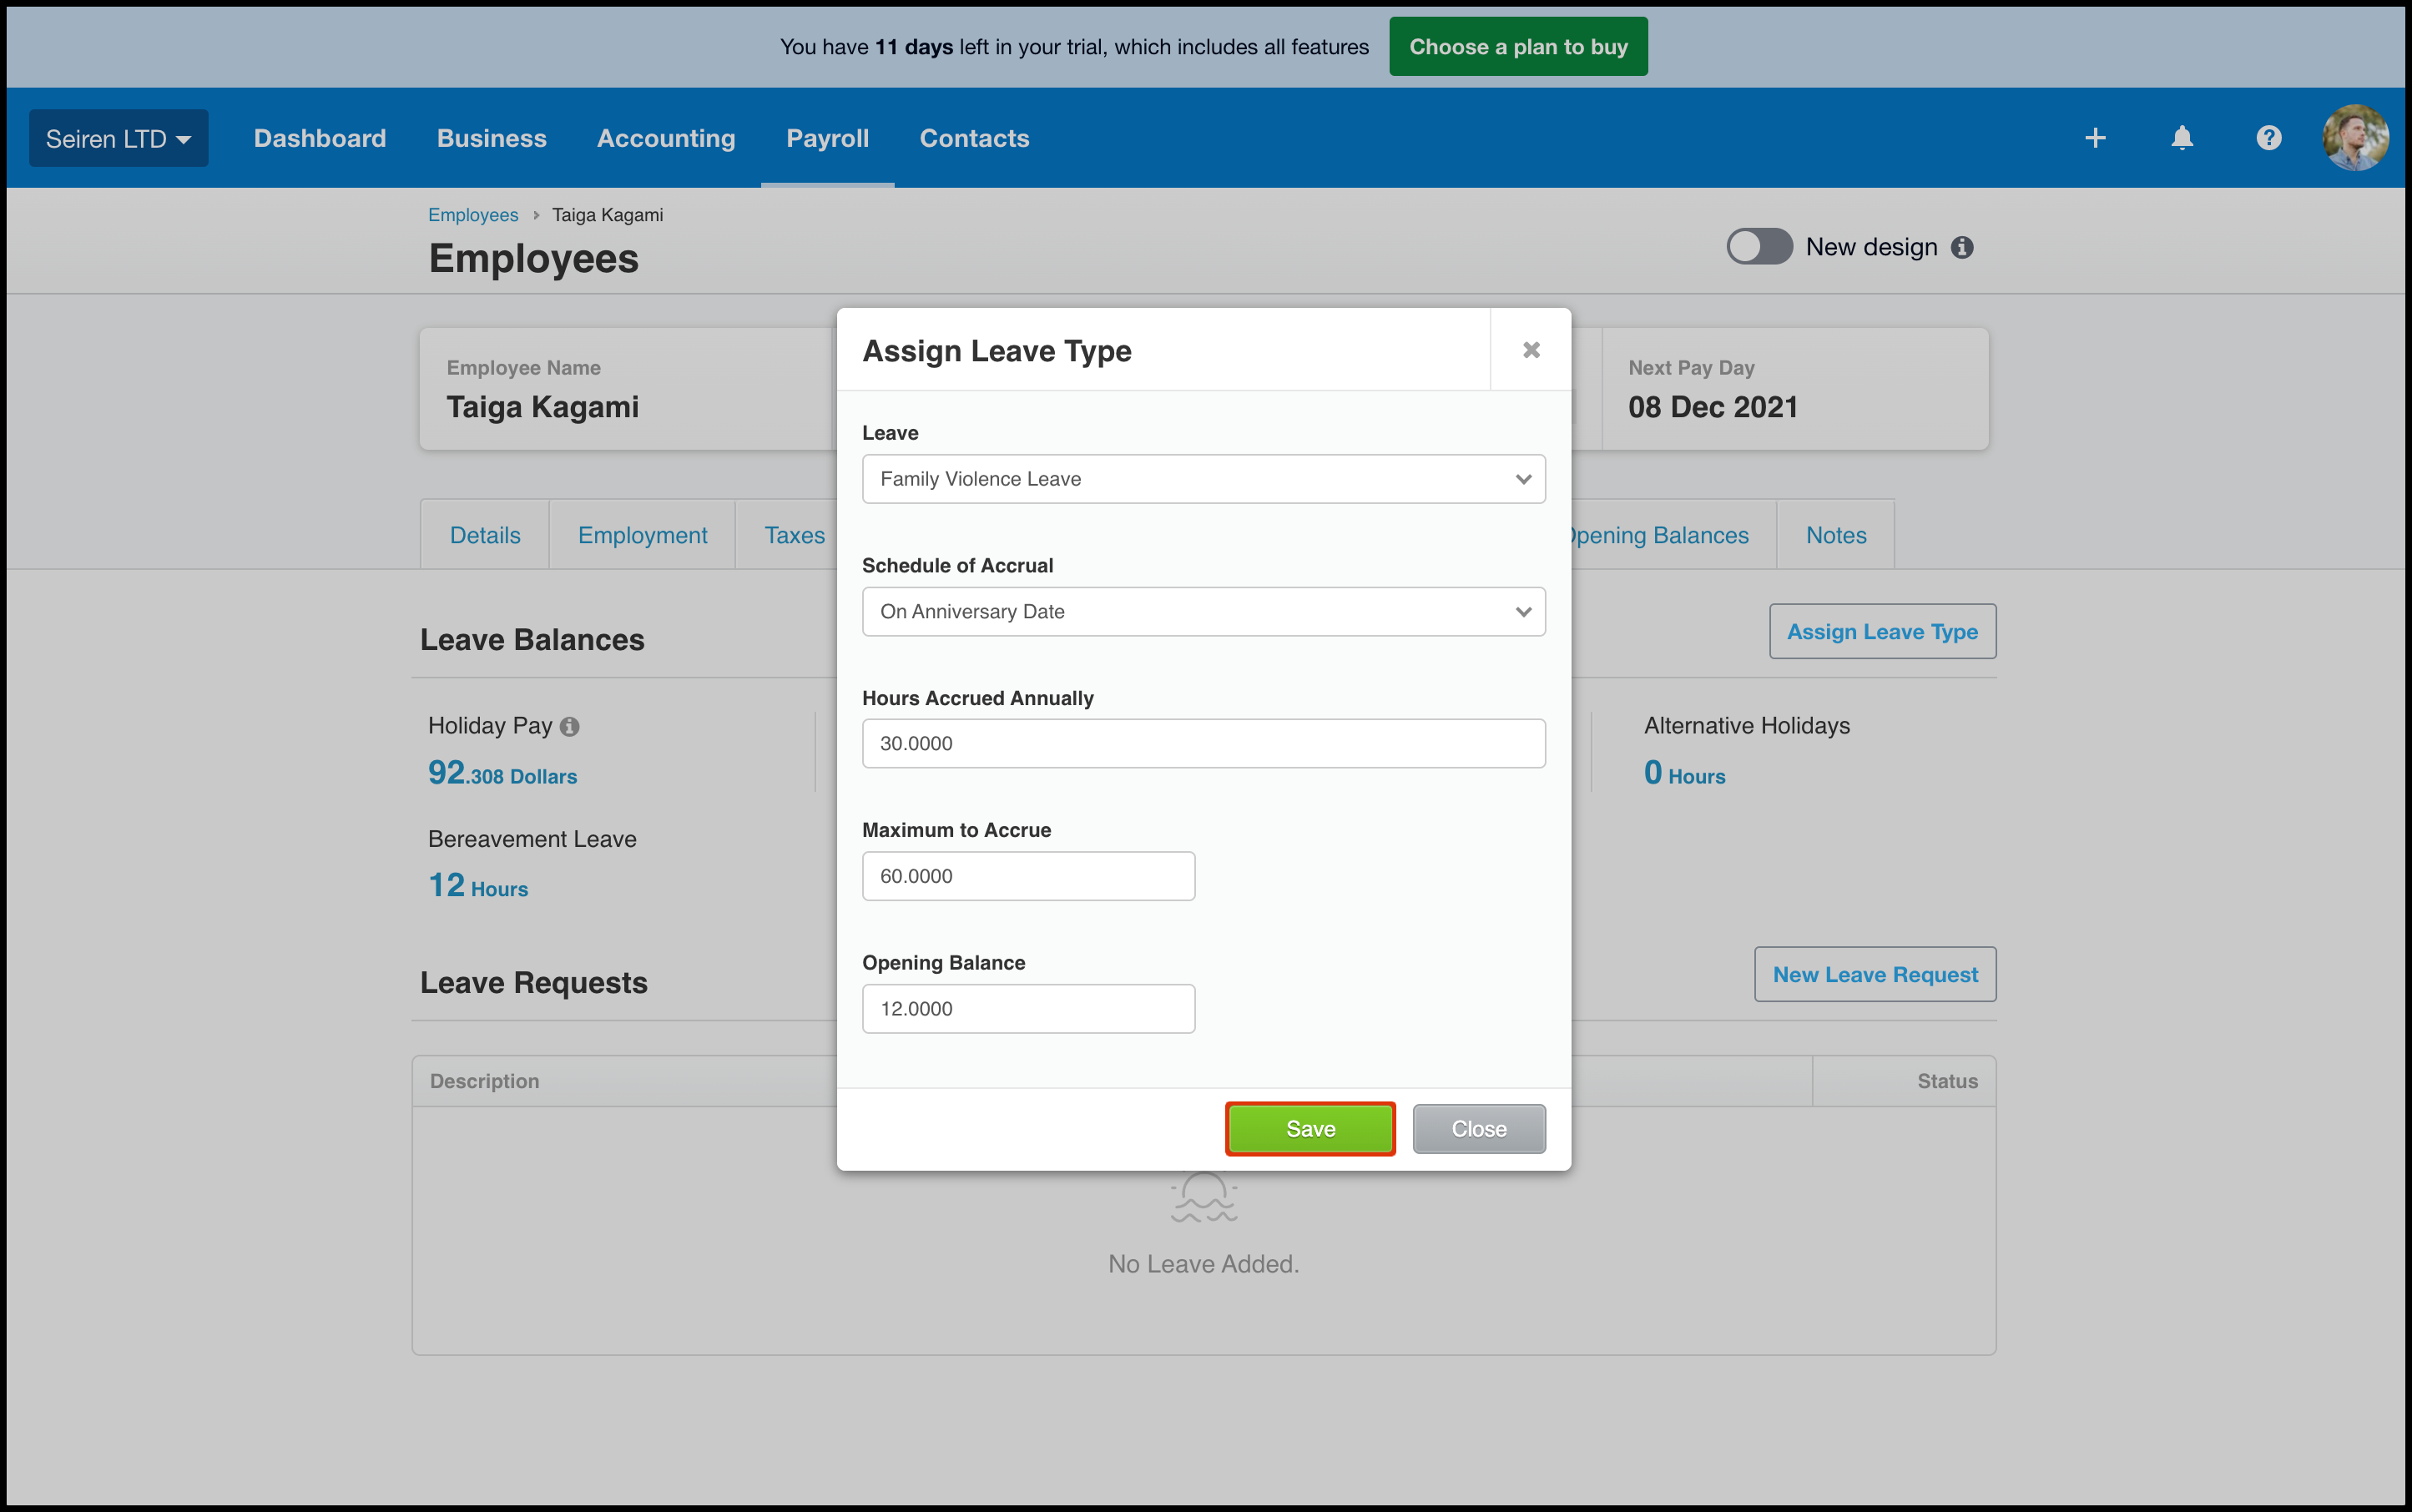Click the Employees breadcrumb link
Screen dimensions: 2412x1512
473,215
